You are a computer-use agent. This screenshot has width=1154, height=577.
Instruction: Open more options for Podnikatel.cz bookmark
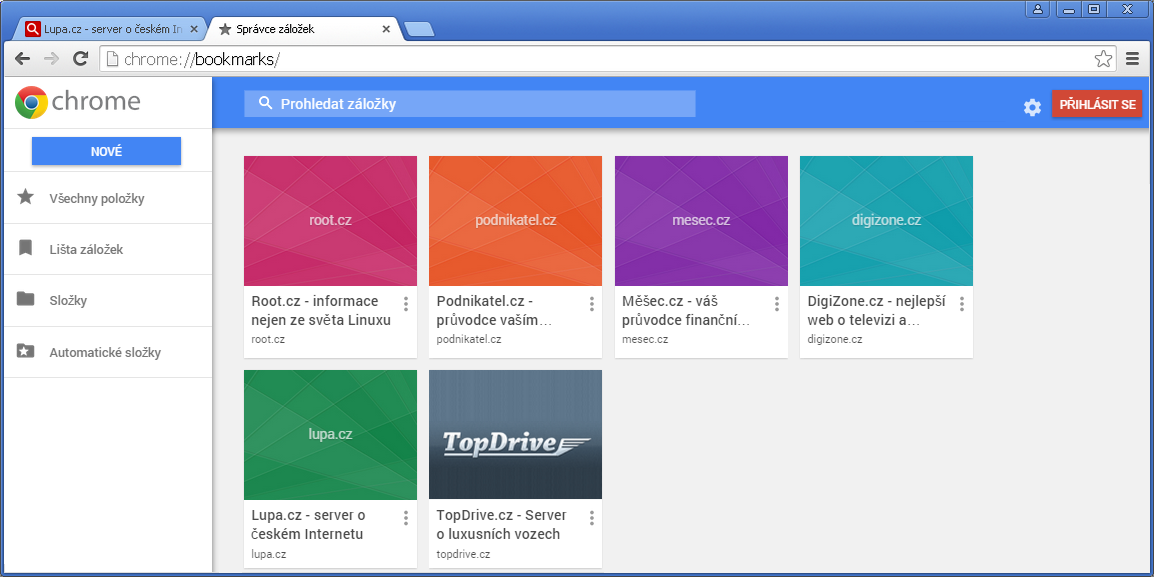tap(591, 304)
